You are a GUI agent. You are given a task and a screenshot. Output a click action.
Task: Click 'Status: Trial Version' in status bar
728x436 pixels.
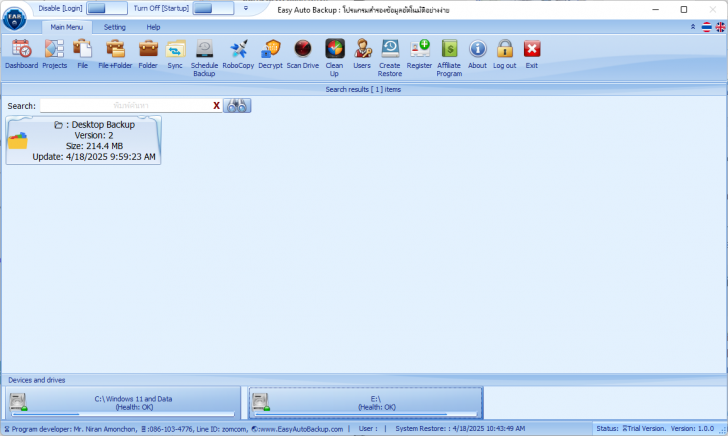tap(631, 429)
